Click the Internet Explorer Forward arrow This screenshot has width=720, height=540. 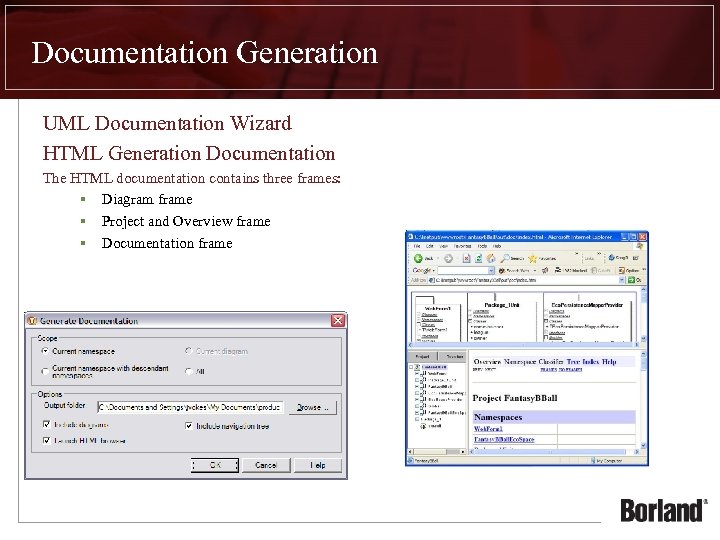coord(449,259)
